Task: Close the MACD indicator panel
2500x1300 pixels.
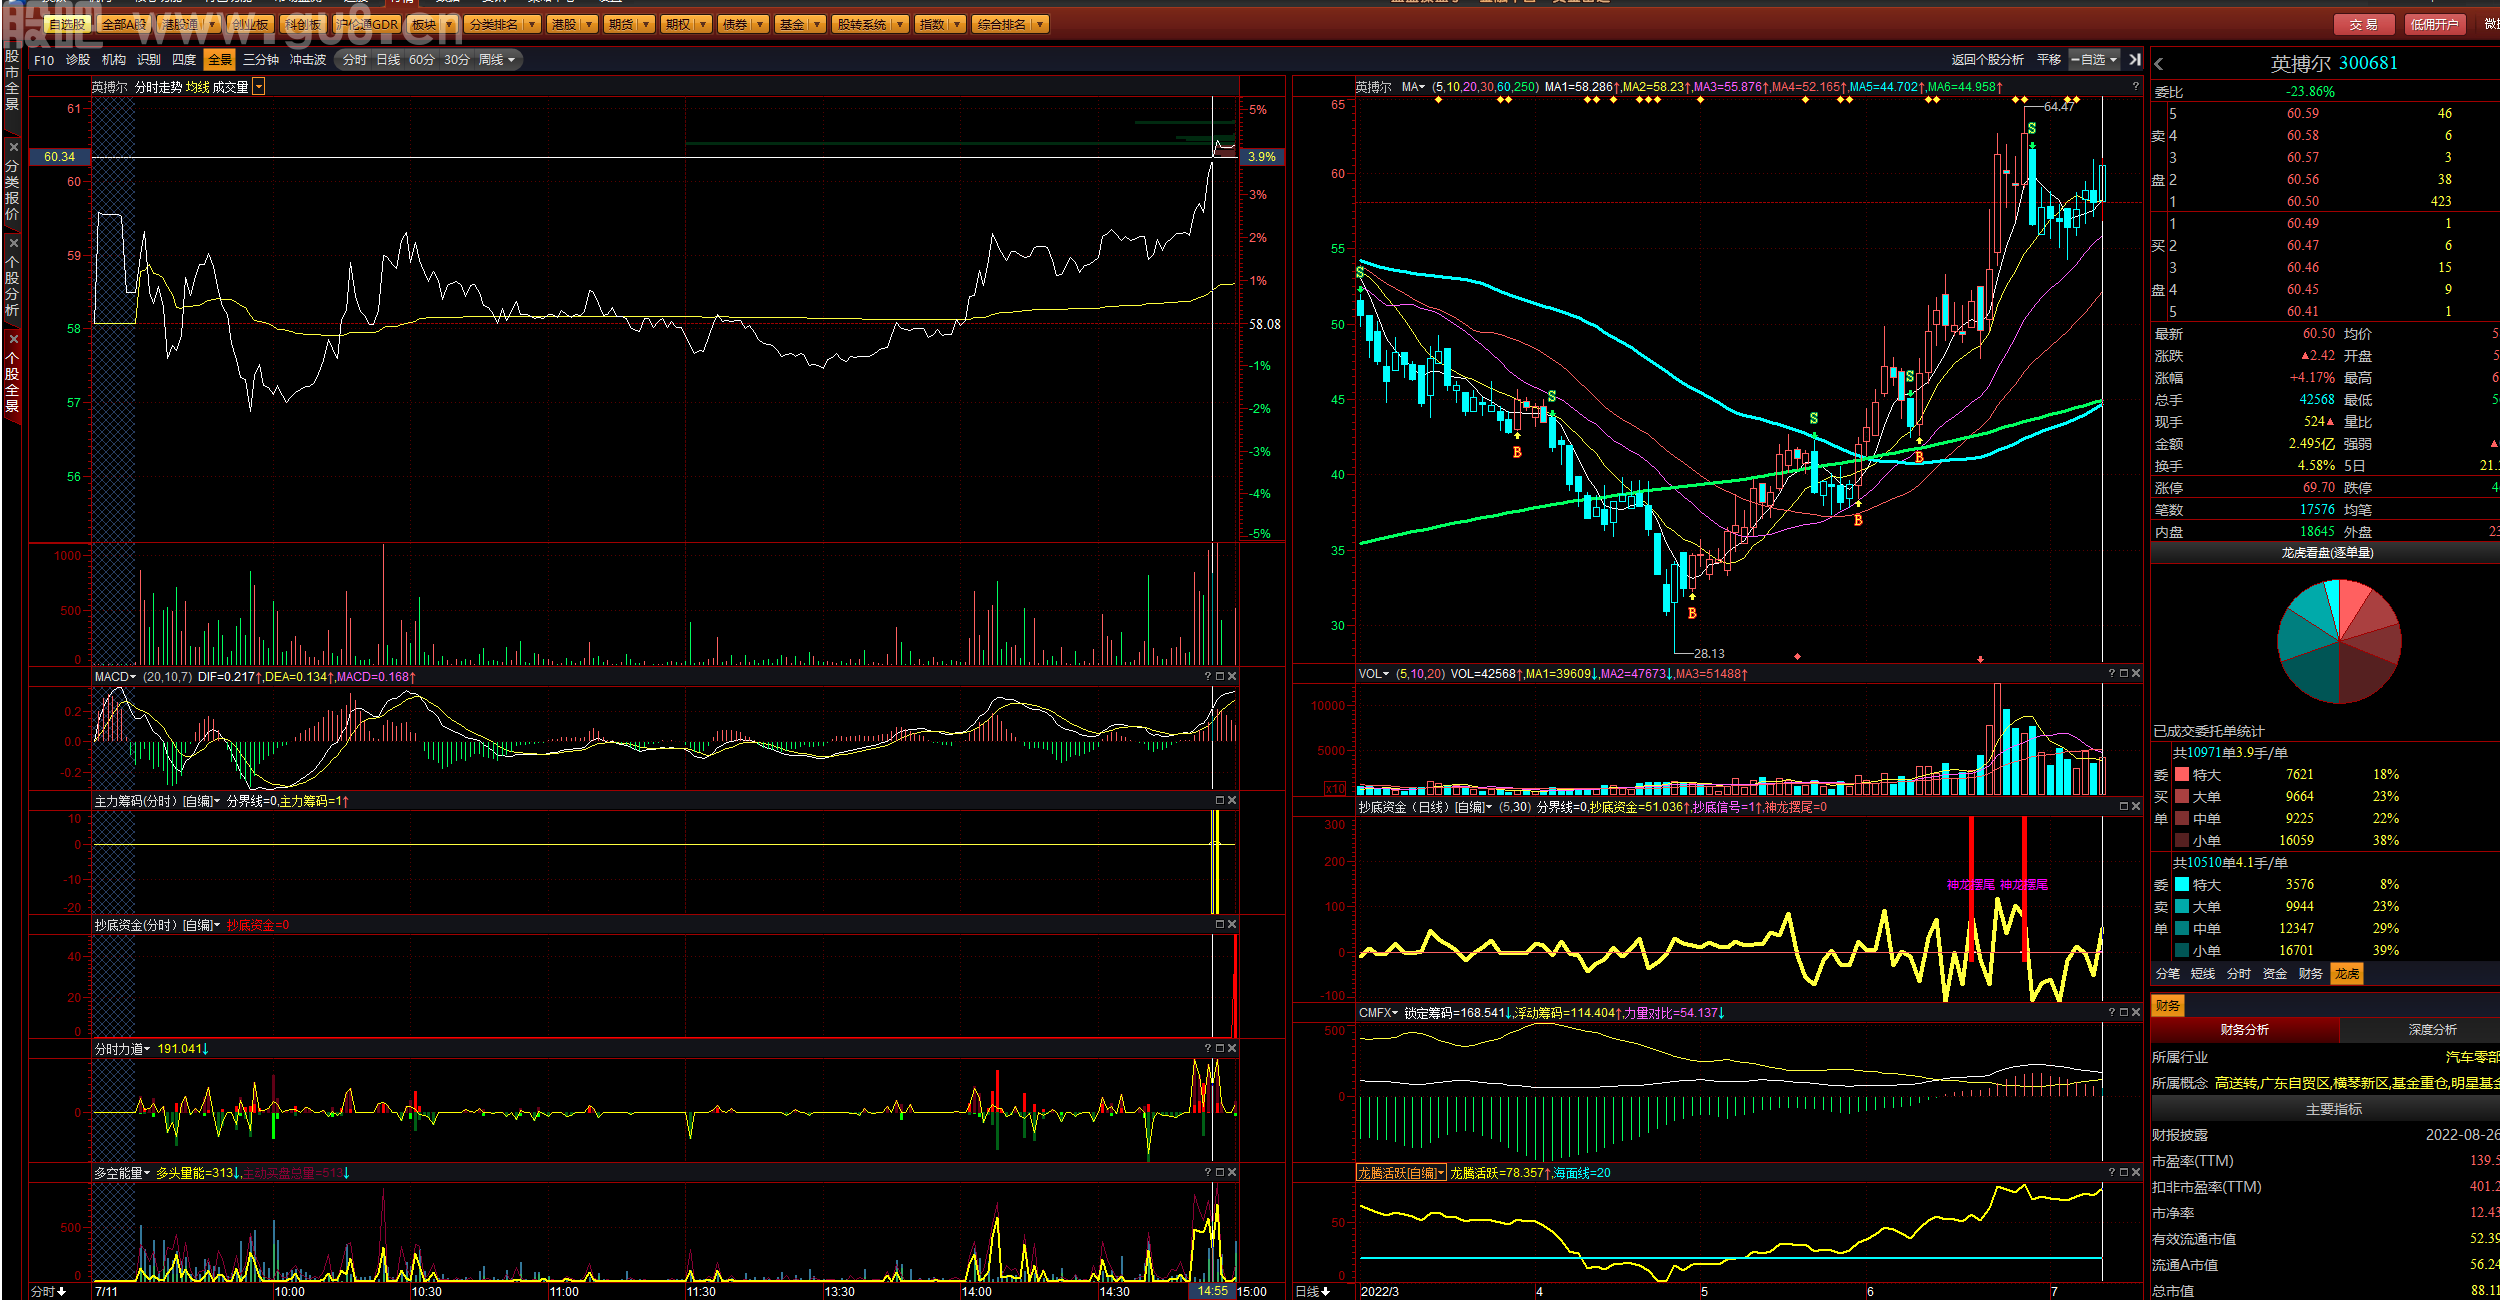Action: coord(1232,677)
